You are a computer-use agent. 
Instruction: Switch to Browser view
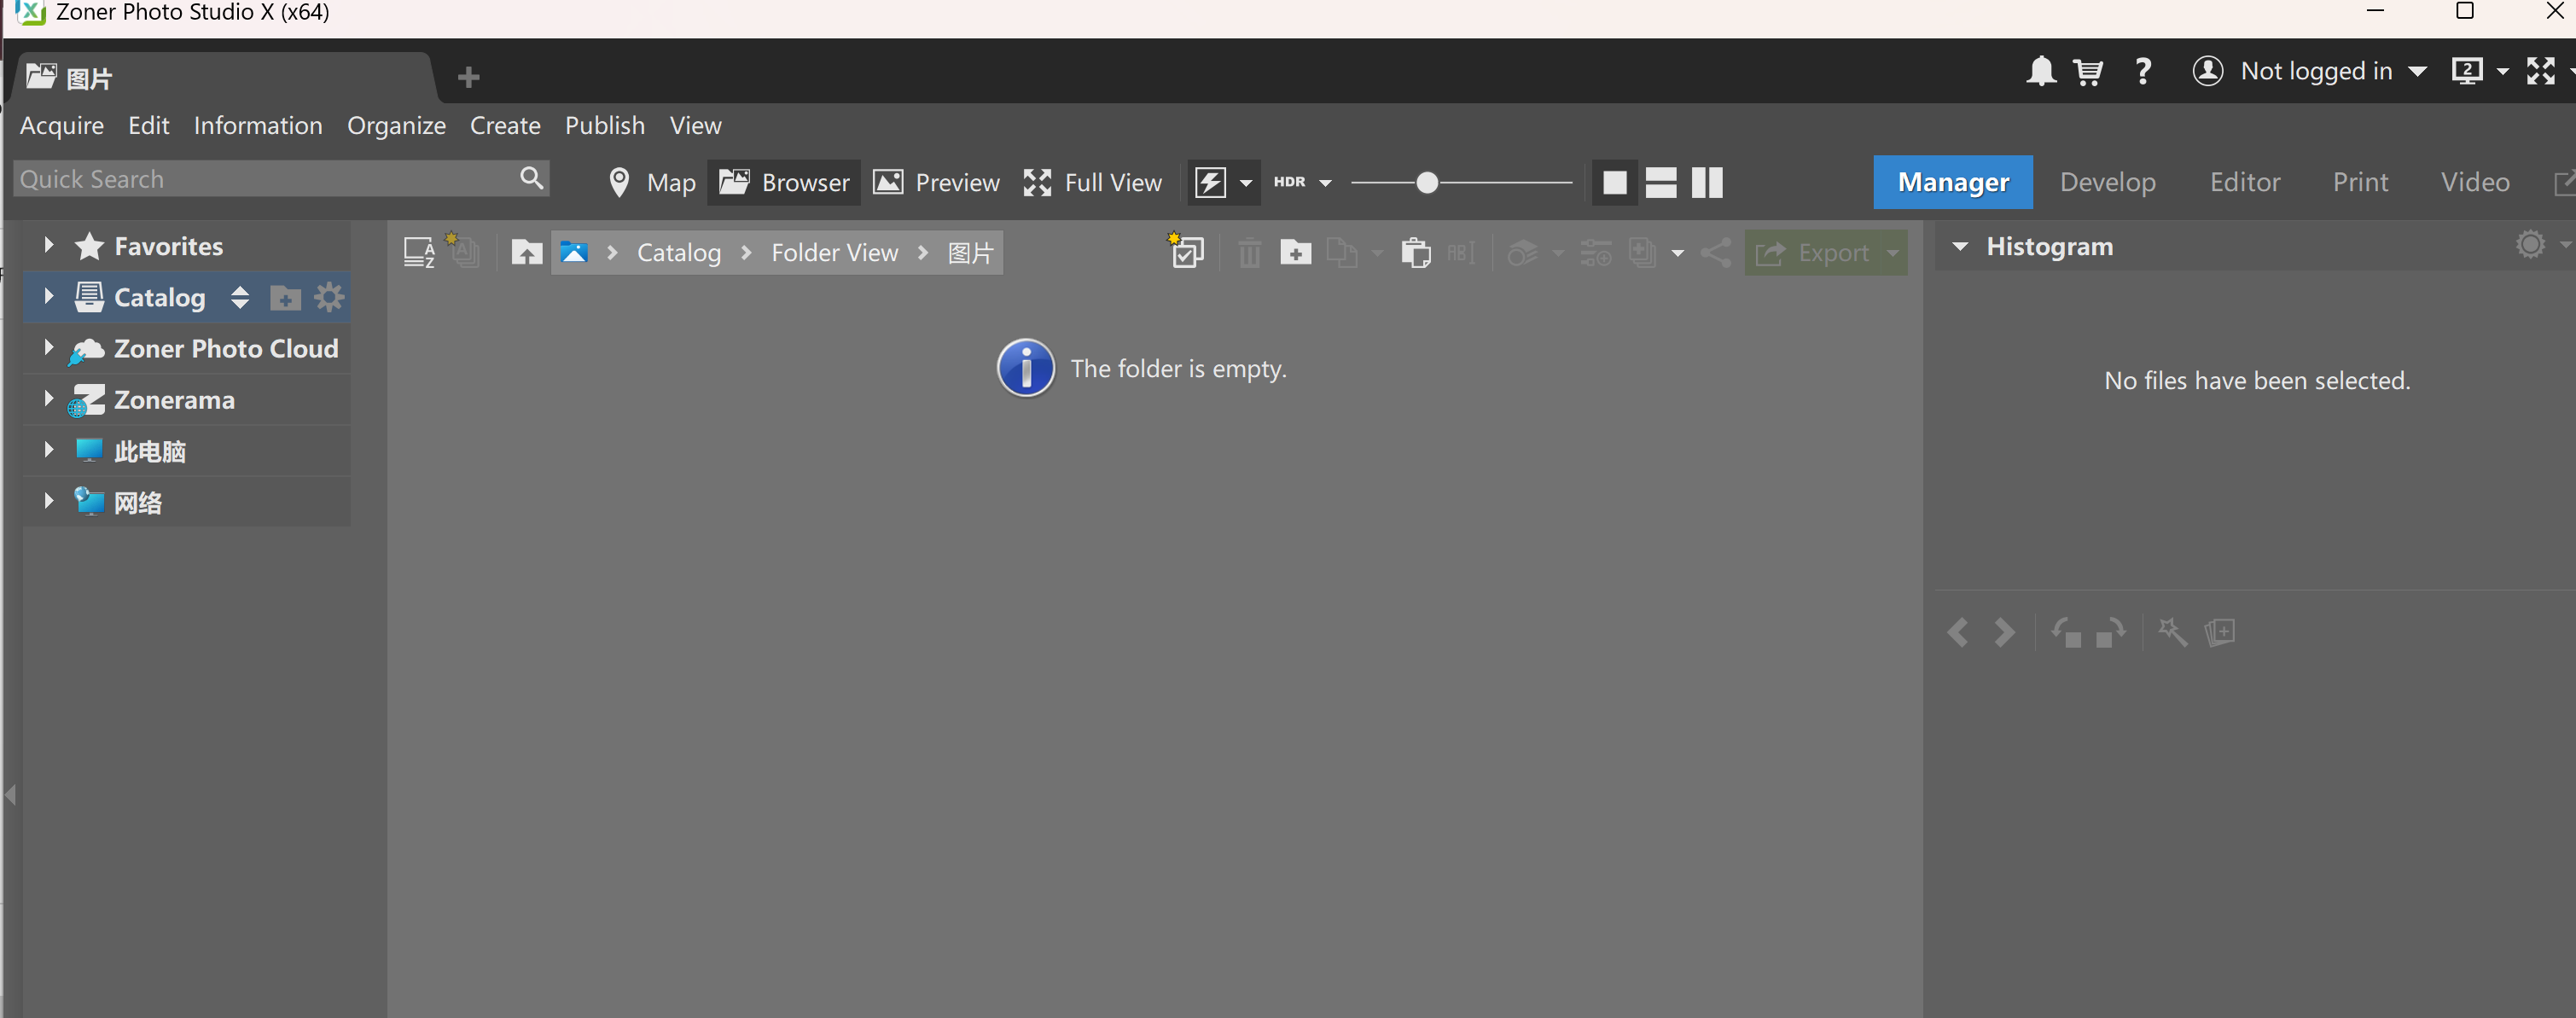point(784,182)
